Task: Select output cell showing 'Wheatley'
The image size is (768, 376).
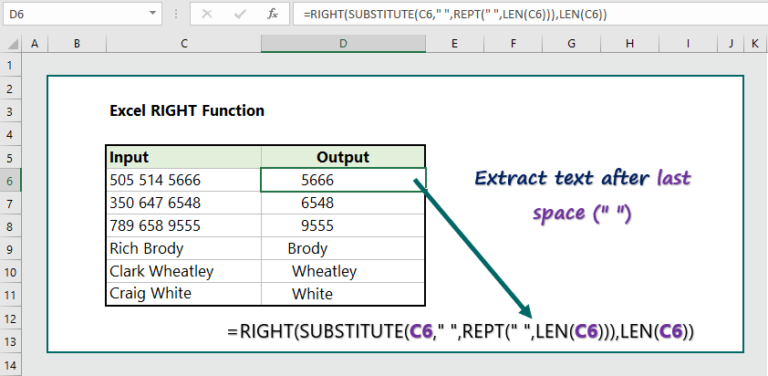Action: coord(343,272)
